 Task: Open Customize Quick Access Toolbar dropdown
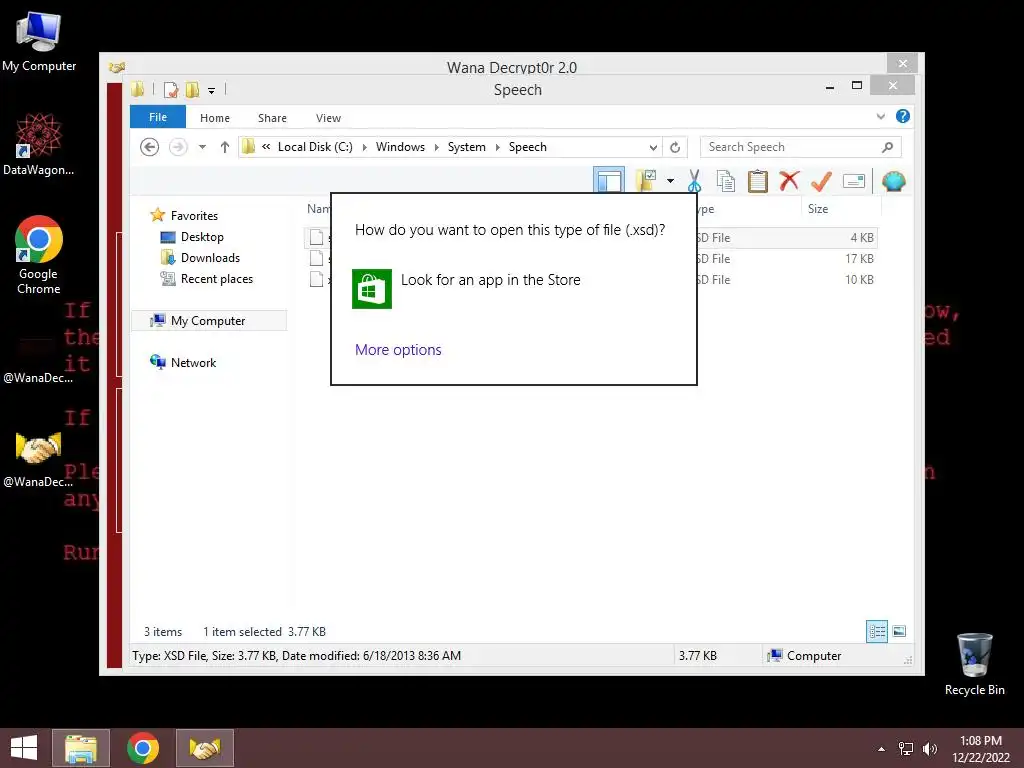[x=211, y=91]
